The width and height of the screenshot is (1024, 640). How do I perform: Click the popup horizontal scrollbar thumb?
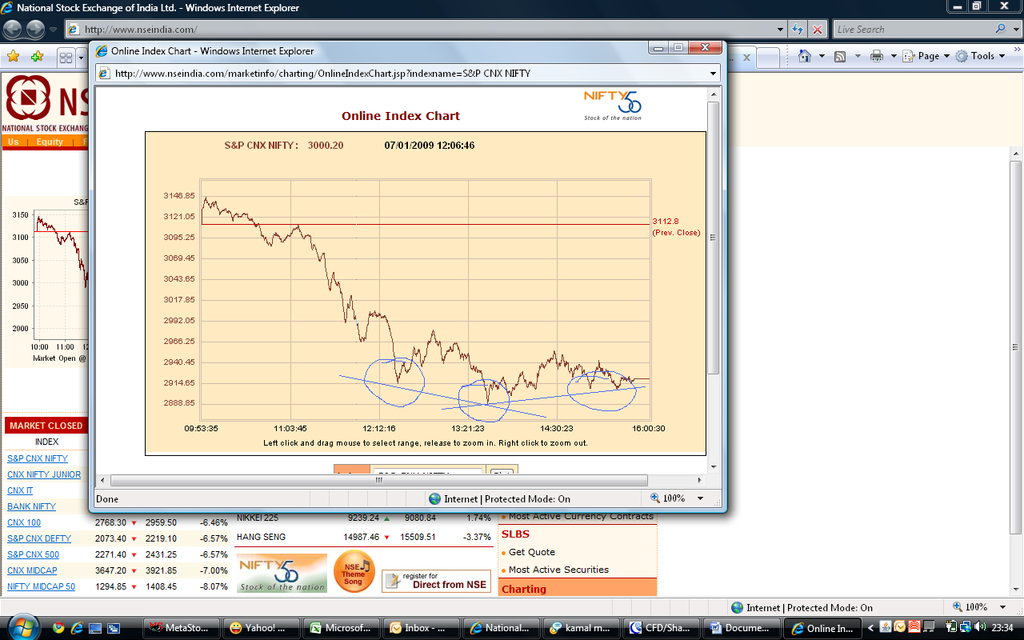378,480
